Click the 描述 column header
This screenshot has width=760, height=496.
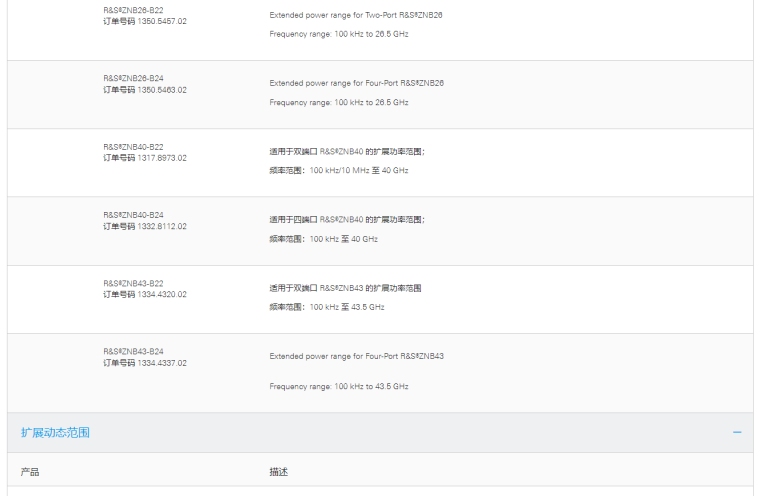pos(278,471)
